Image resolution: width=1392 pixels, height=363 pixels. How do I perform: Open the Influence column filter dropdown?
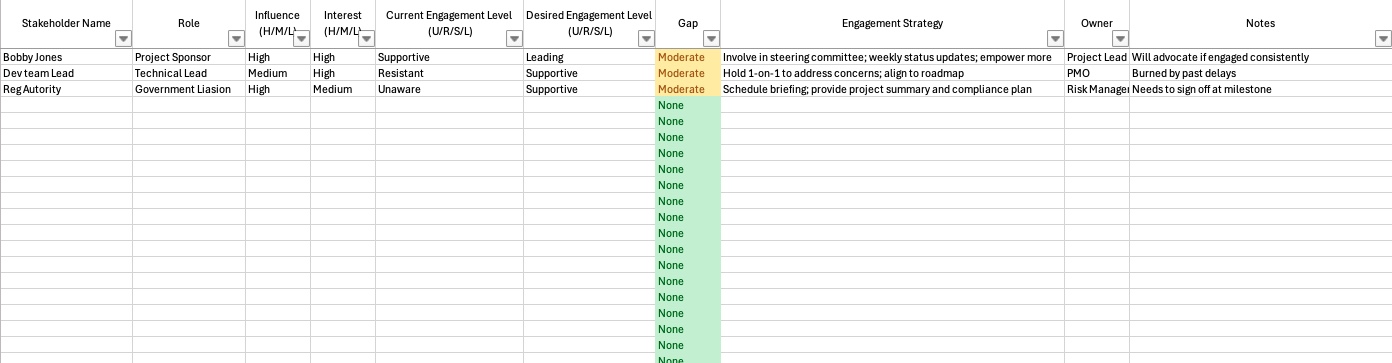(x=301, y=39)
